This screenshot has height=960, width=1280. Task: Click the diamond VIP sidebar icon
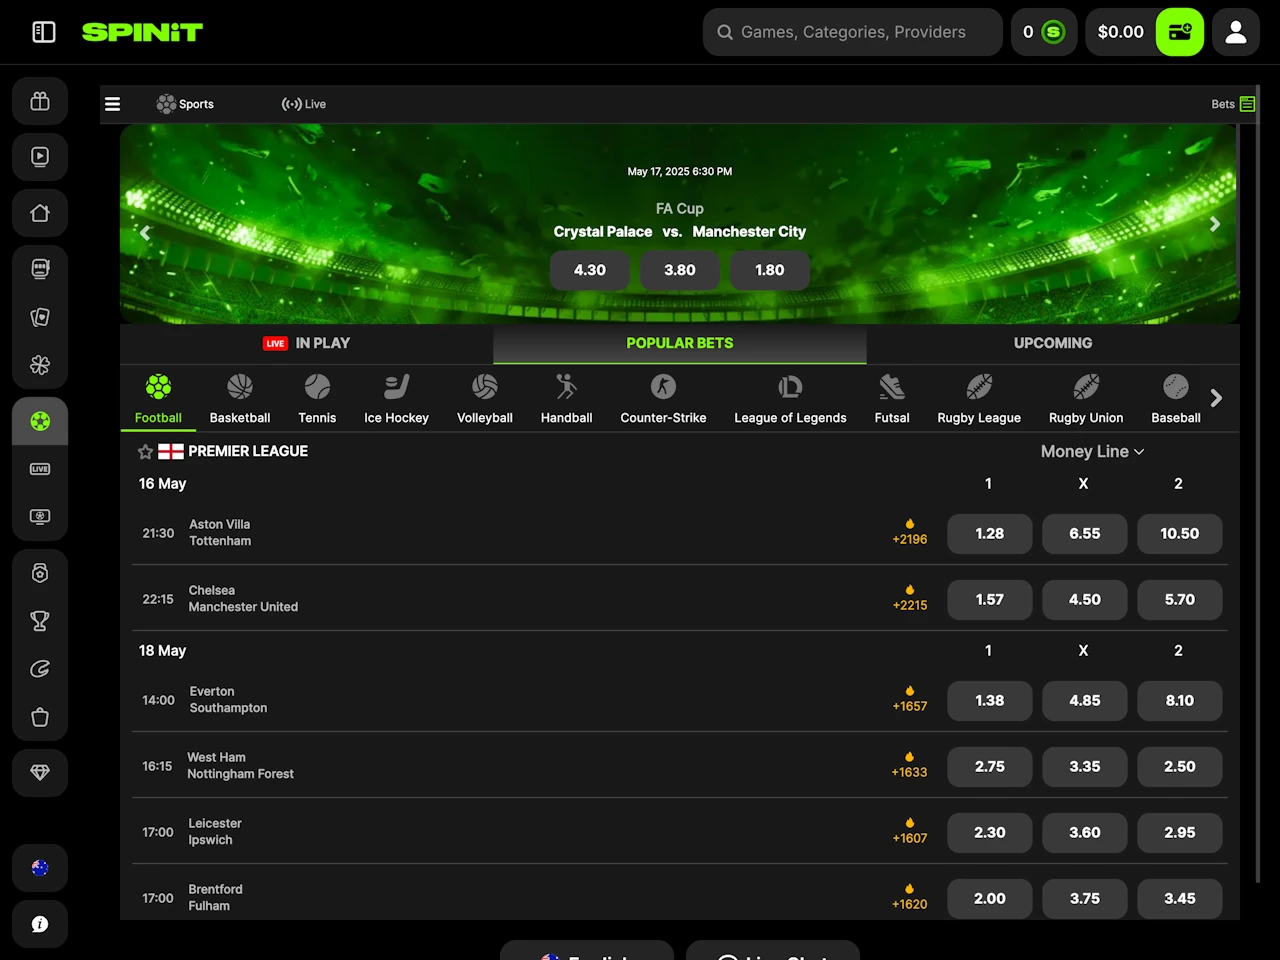[x=40, y=773]
